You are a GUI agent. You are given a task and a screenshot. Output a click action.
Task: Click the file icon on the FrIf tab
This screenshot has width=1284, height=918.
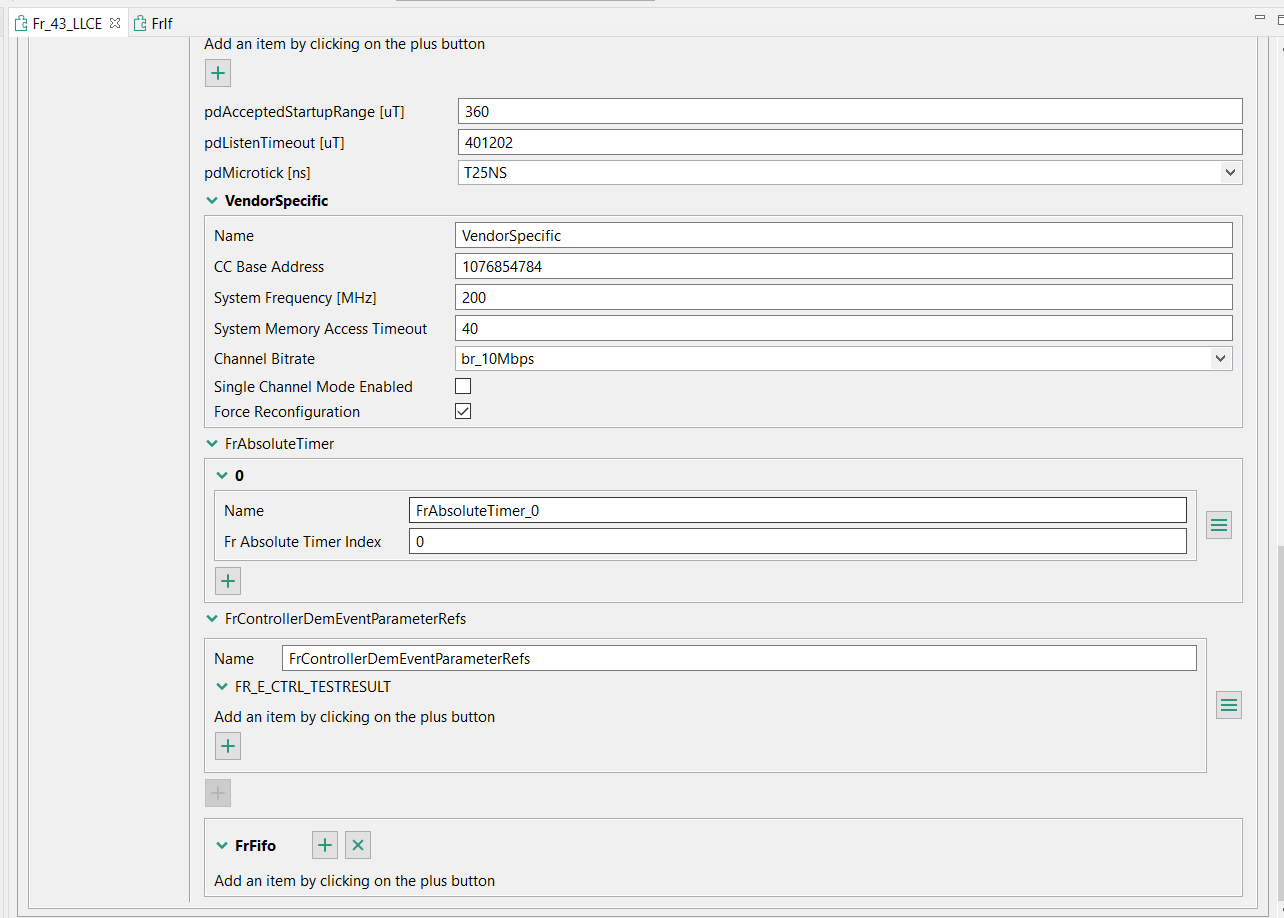coord(140,22)
